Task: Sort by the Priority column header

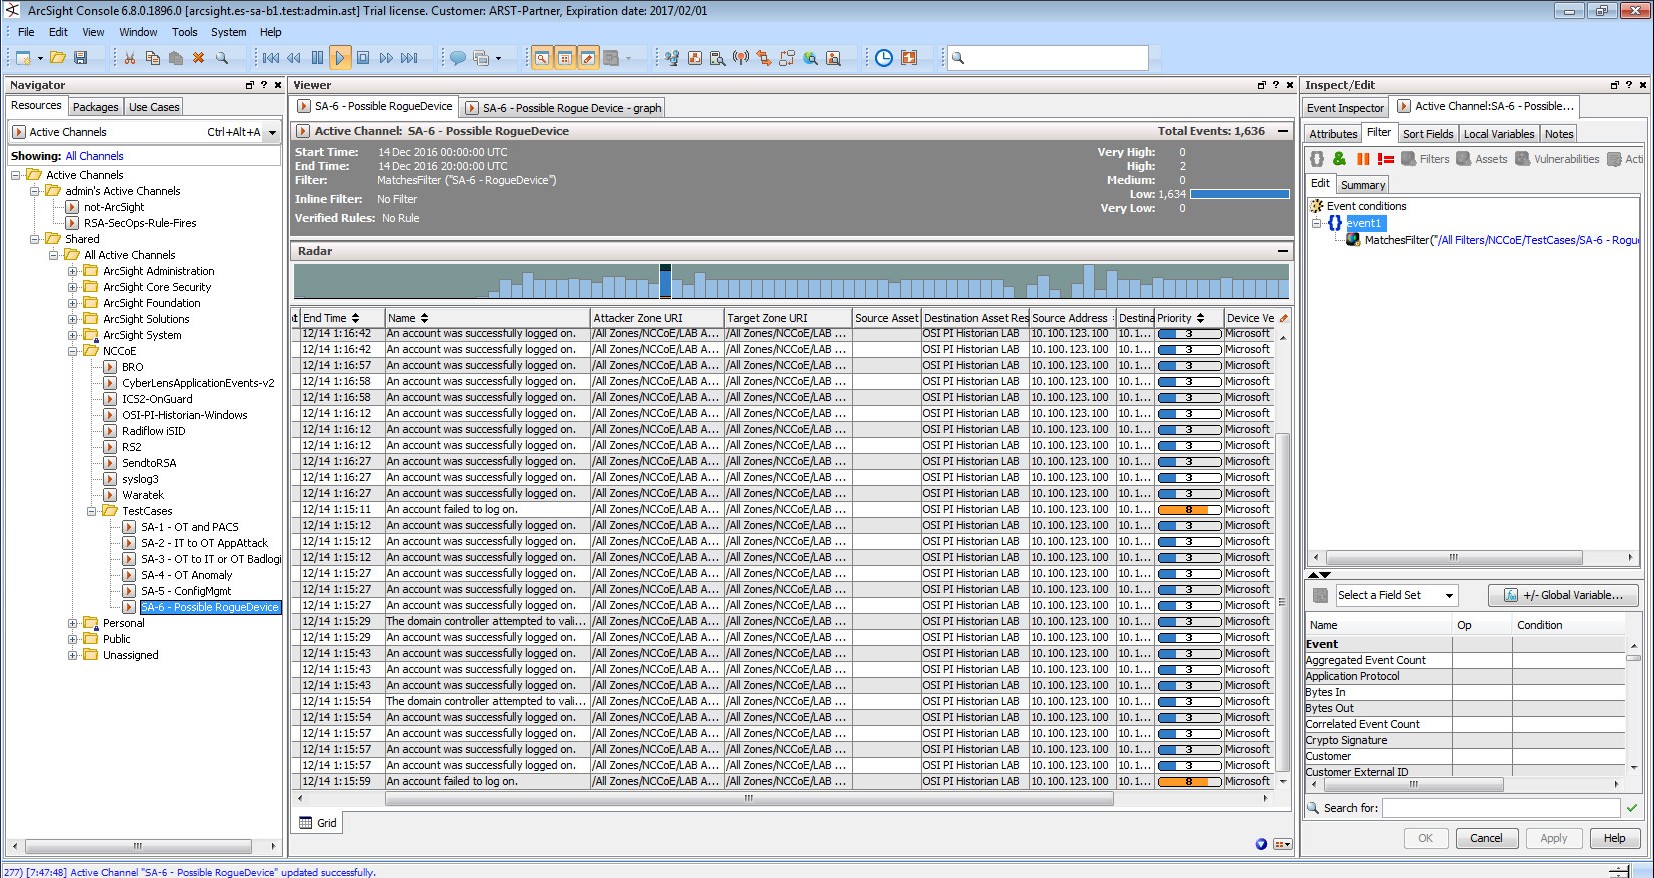Action: click(x=1188, y=318)
